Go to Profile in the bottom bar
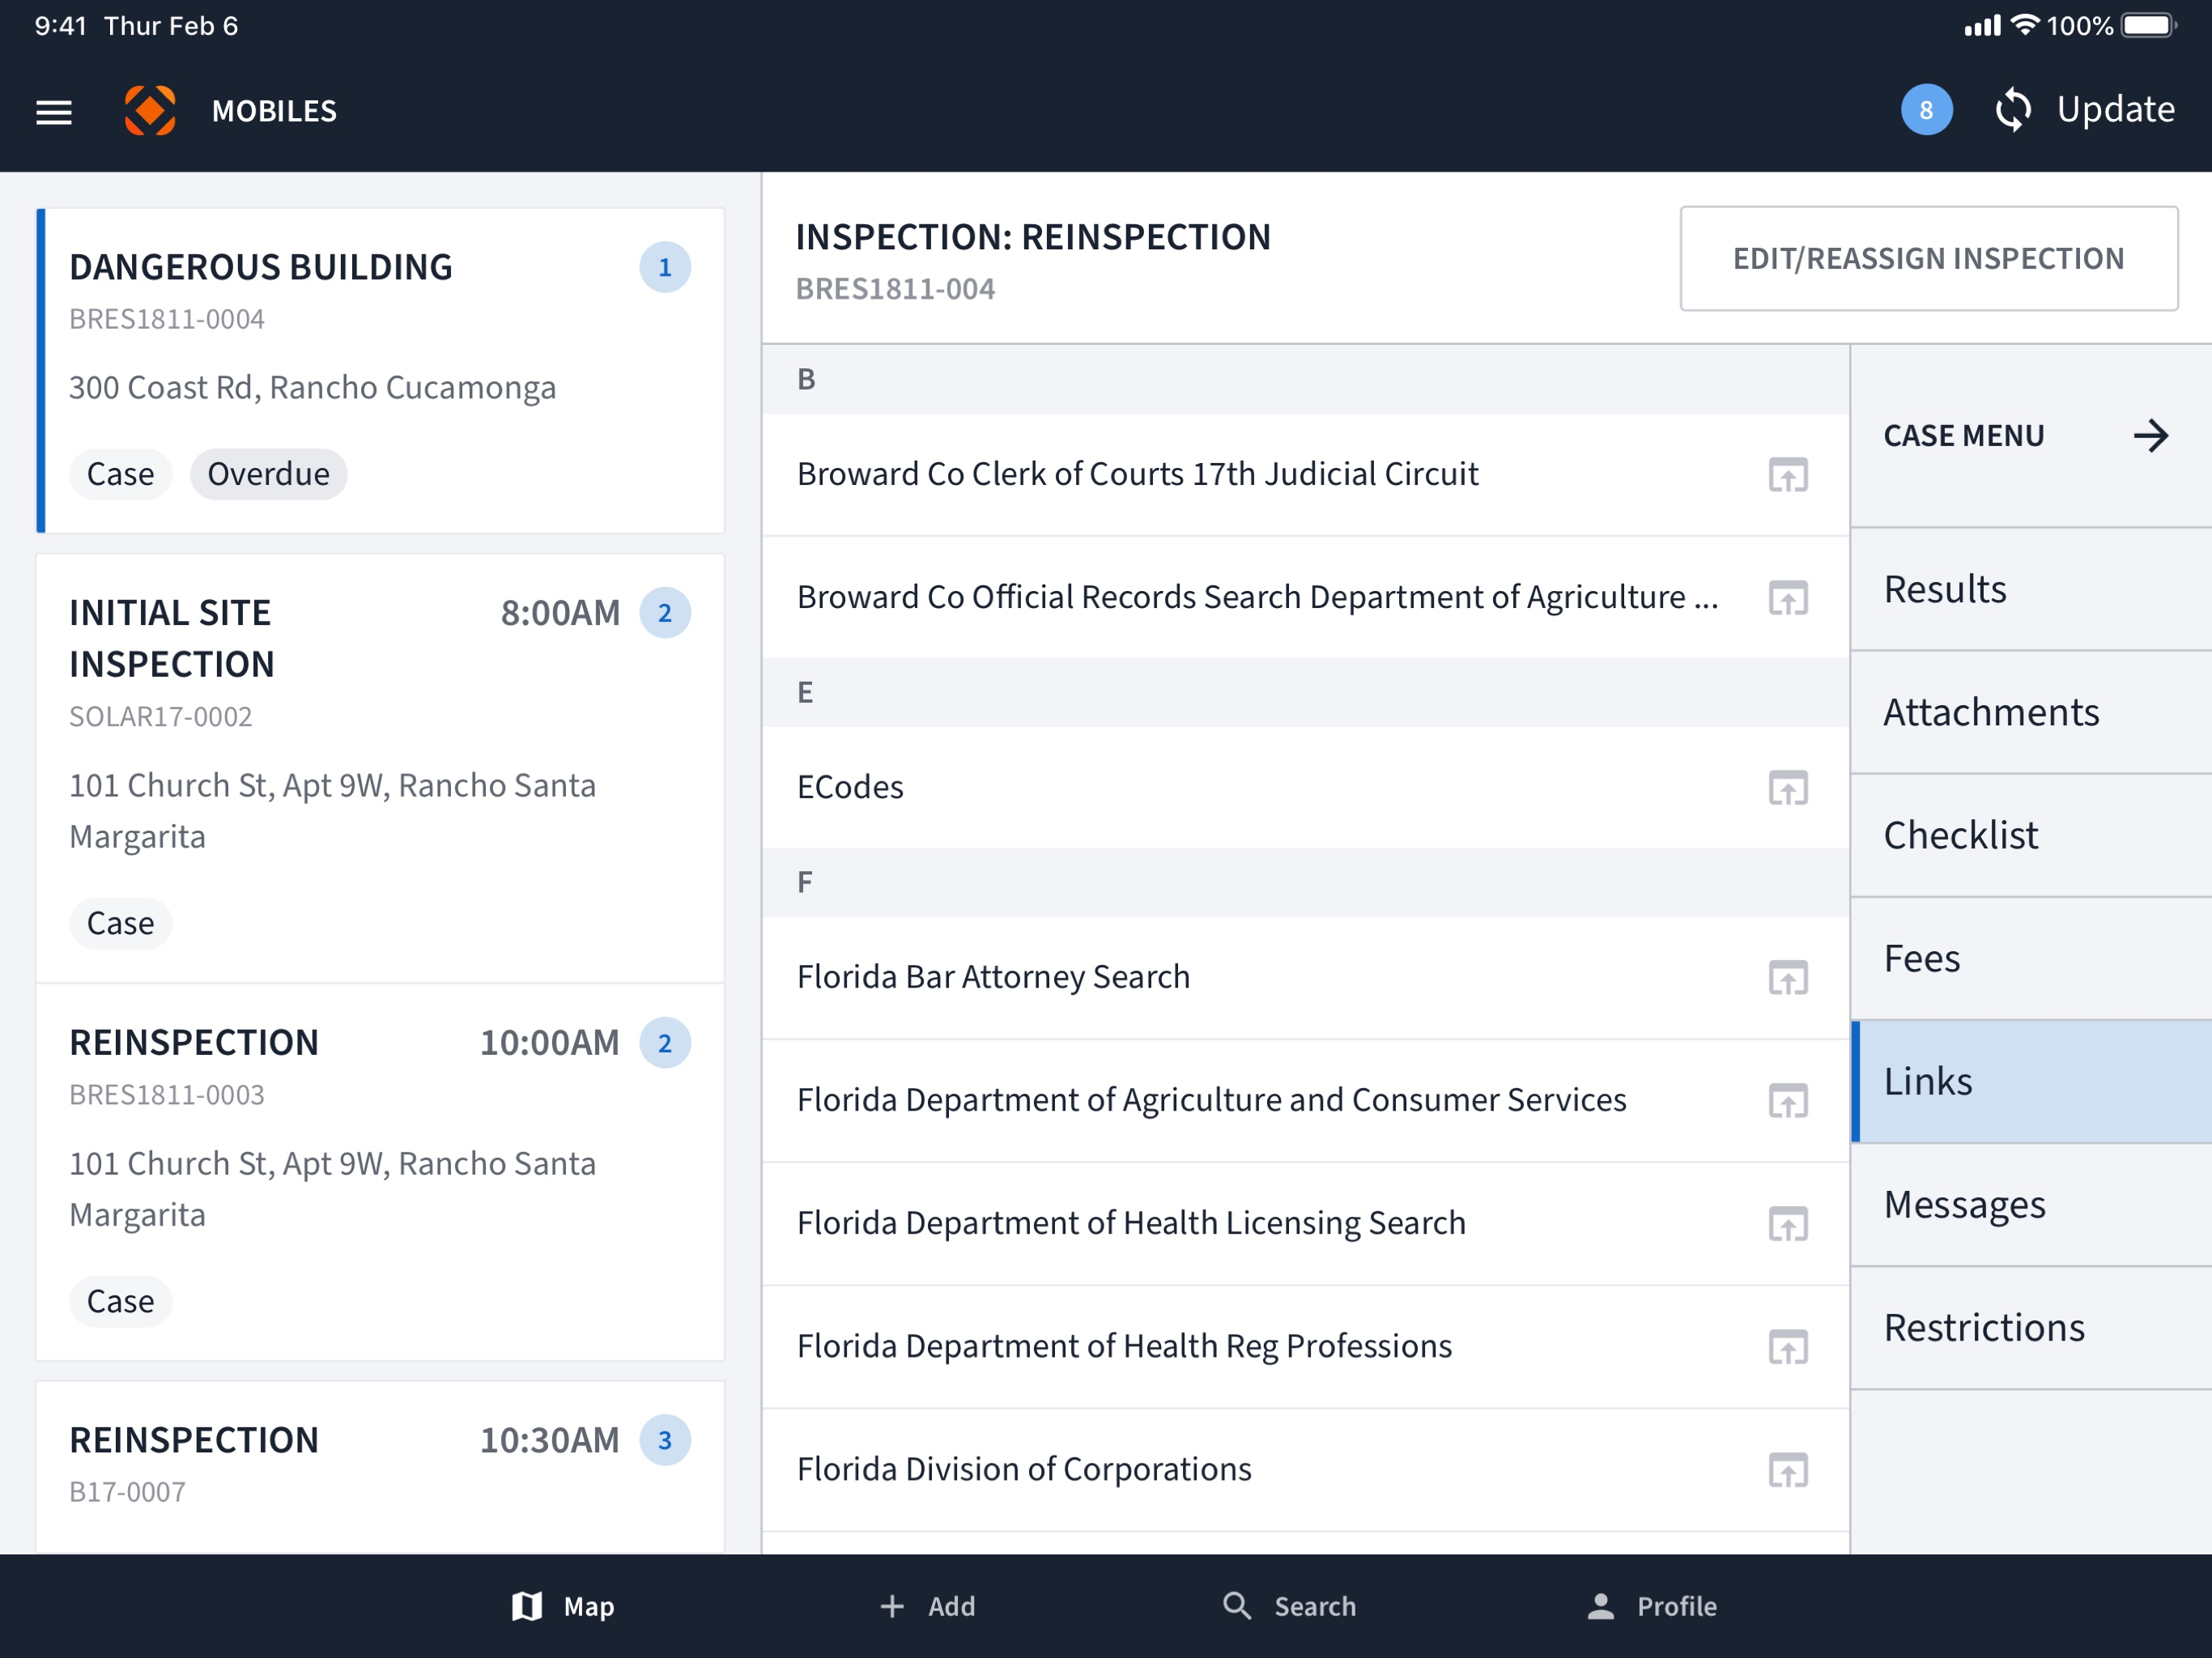The height and width of the screenshot is (1658, 2212). tap(1652, 1606)
